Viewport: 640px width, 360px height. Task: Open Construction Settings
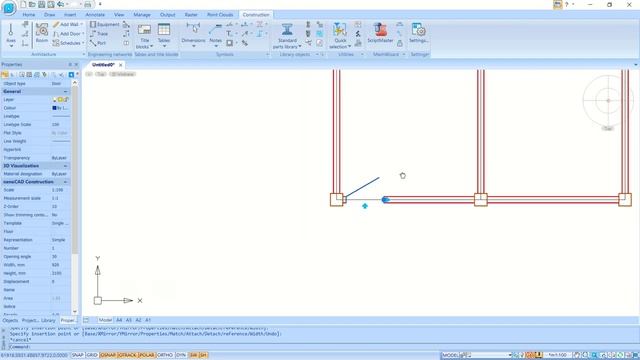click(418, 33)
